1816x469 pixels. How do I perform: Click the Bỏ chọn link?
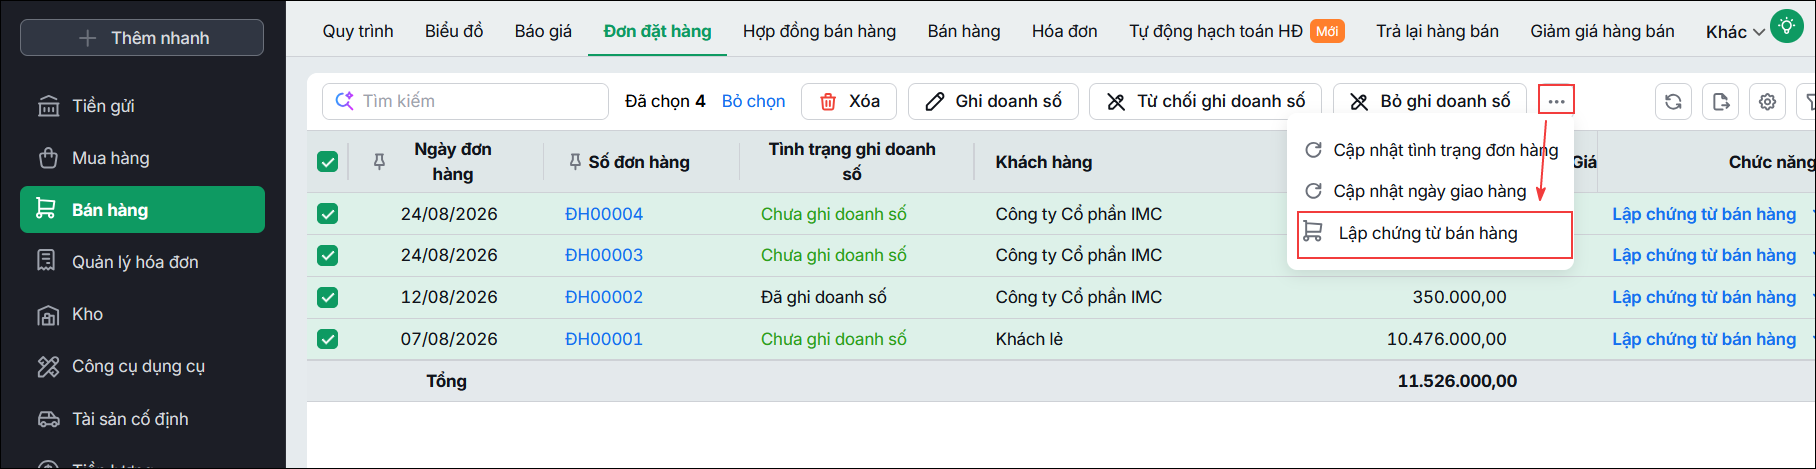(x=753, y=101)
